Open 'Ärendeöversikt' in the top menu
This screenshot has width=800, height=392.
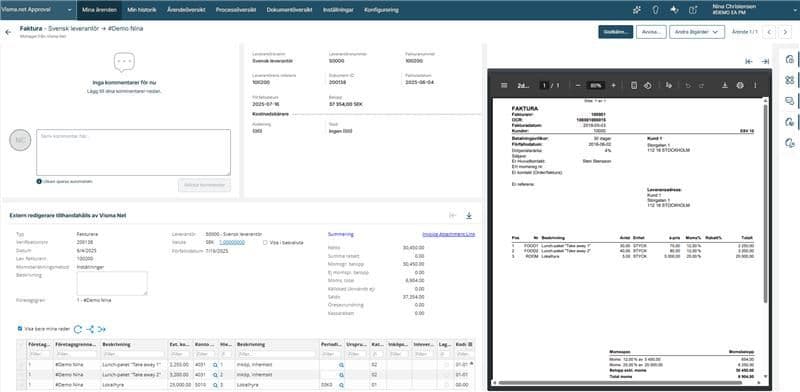(x=187, y=10)
